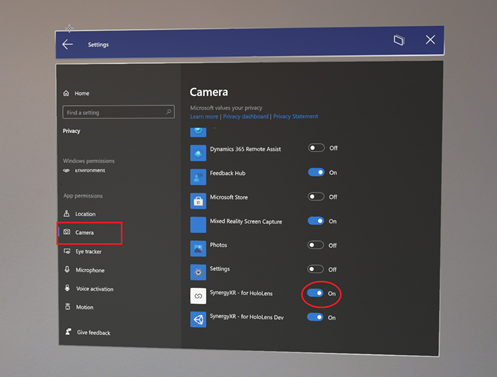Click the Photos app icon
497x377 pixels.
[x=198, y=249]
